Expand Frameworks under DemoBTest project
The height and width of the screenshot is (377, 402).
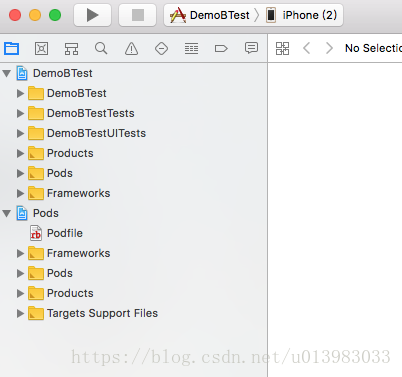click(20, 193)
